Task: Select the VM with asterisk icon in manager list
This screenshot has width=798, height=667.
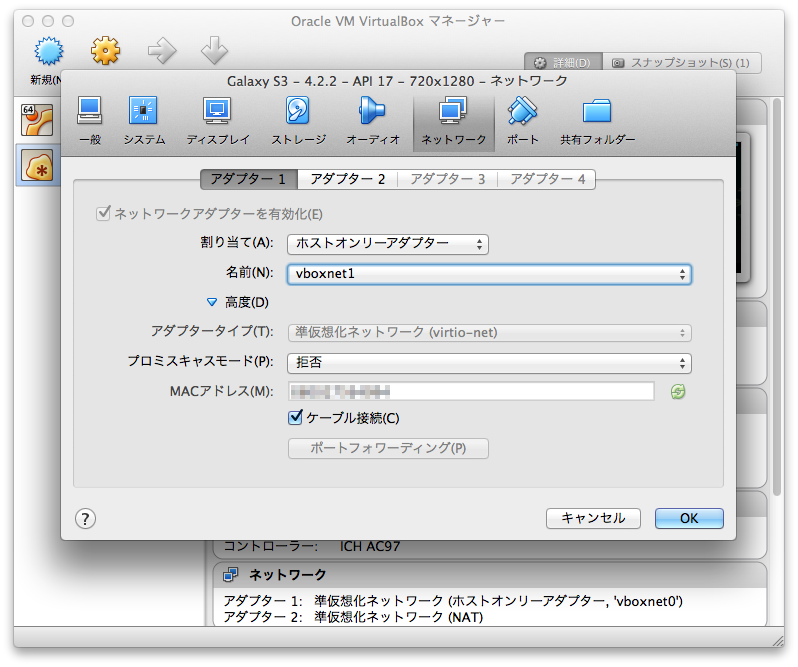Action: pyautogui.click(x=37, y=166)
